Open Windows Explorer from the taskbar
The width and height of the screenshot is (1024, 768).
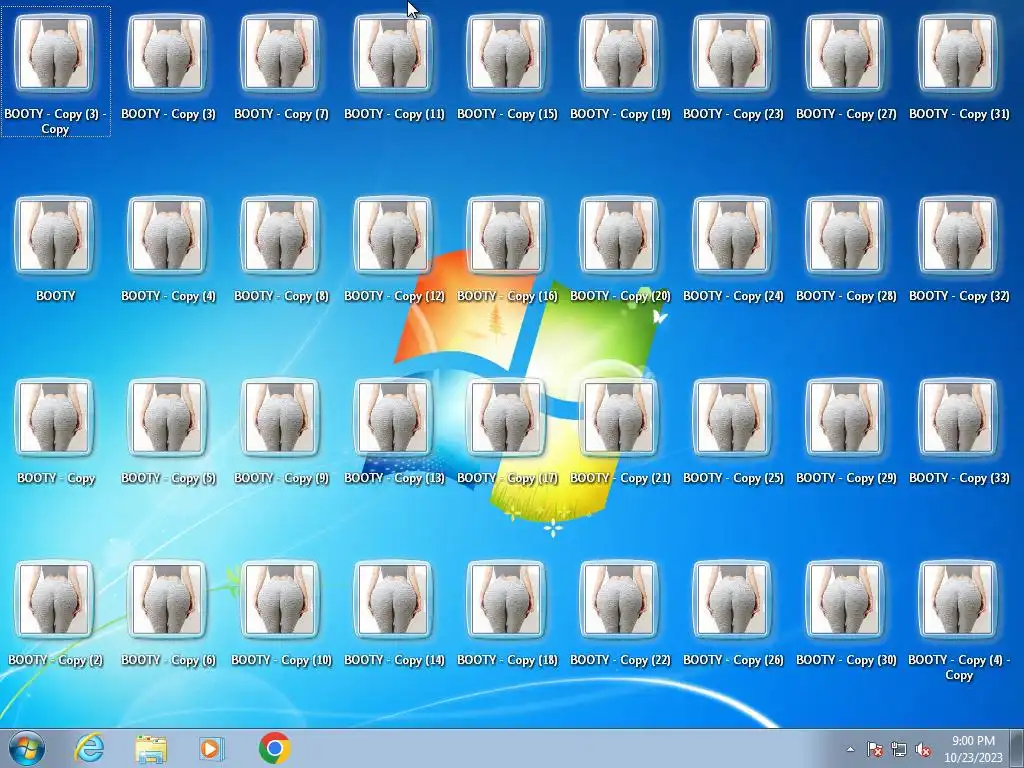pos(151,748)
